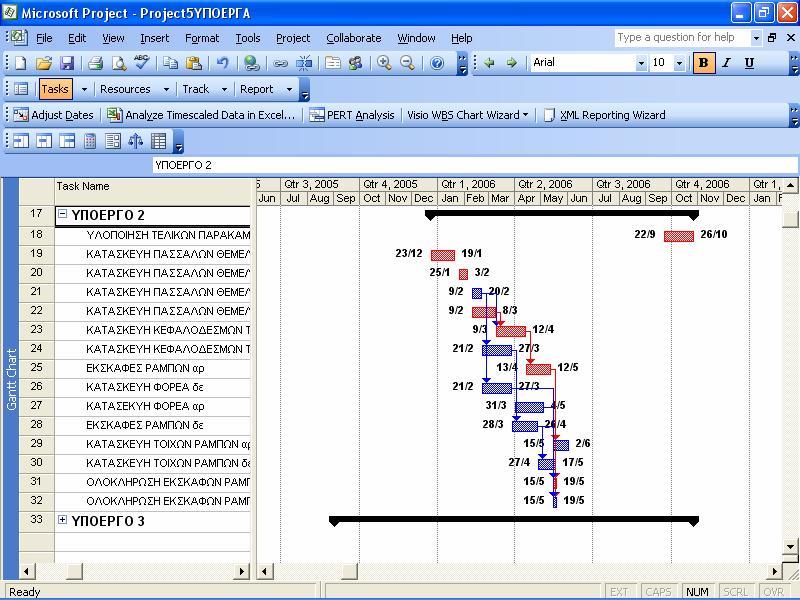
Task: Click the task table horizontal scrollbar thumb
Action: pos(74,571)
